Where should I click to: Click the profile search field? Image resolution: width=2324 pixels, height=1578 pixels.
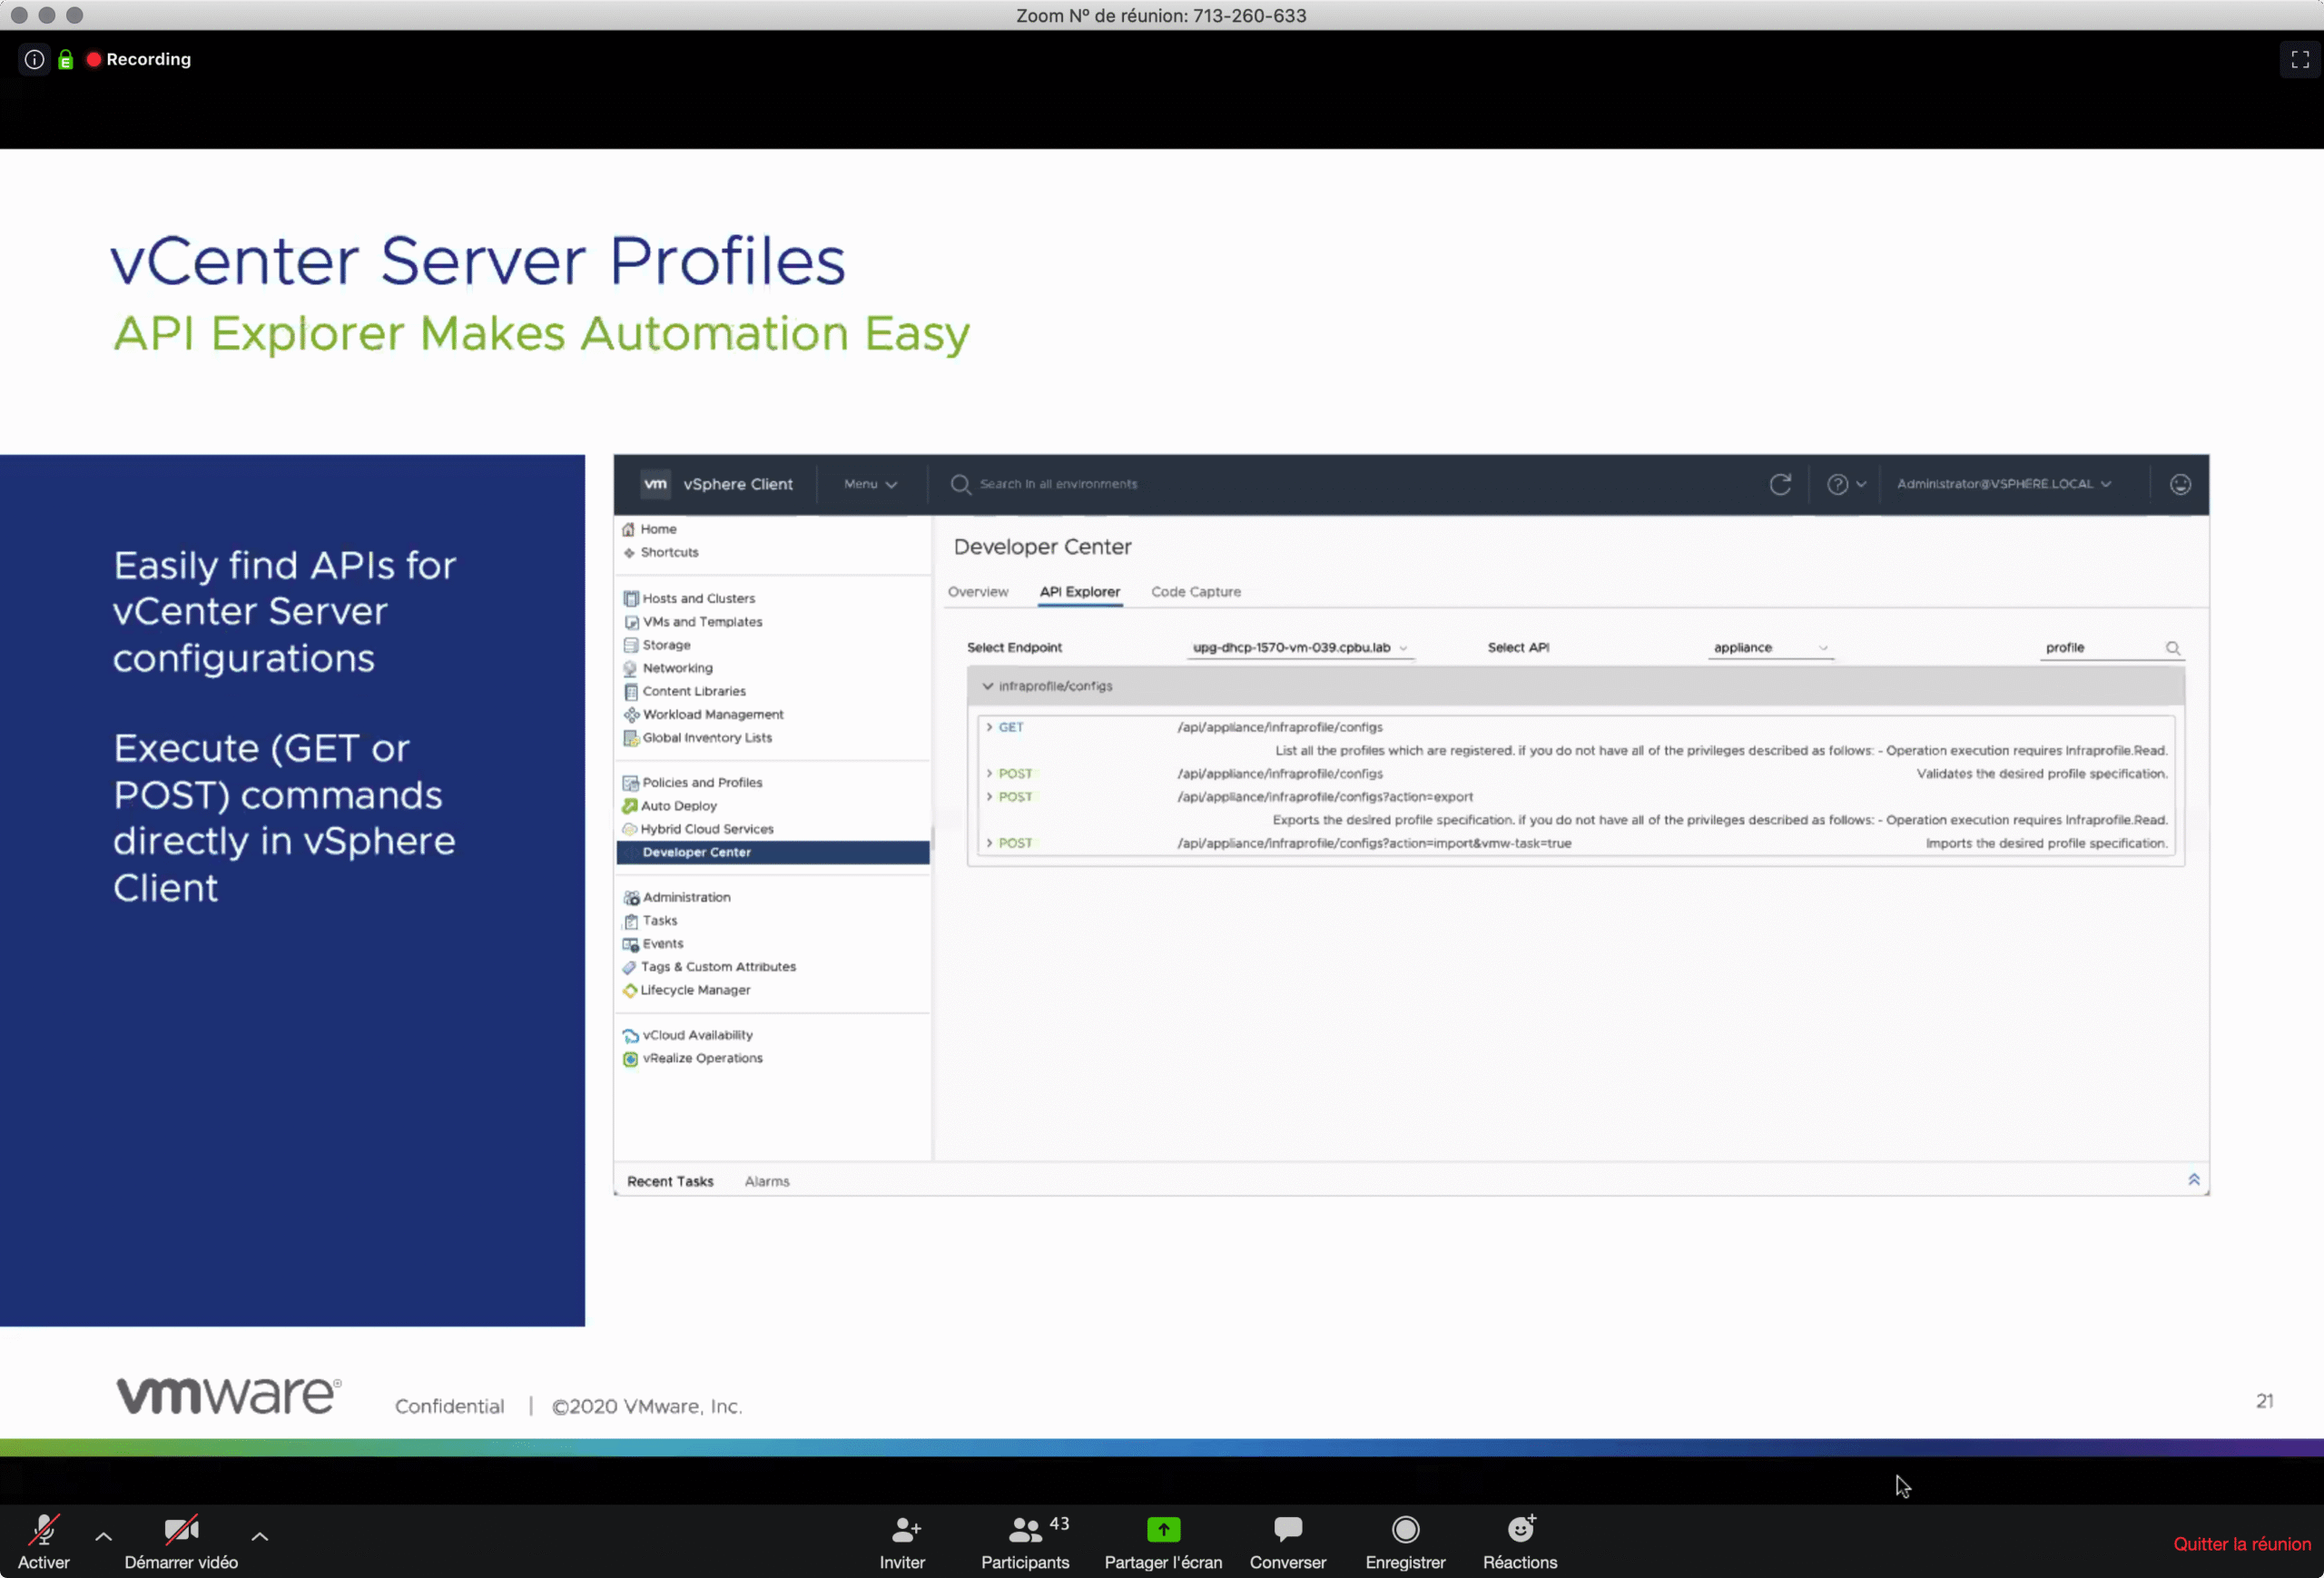(2100, 648)
